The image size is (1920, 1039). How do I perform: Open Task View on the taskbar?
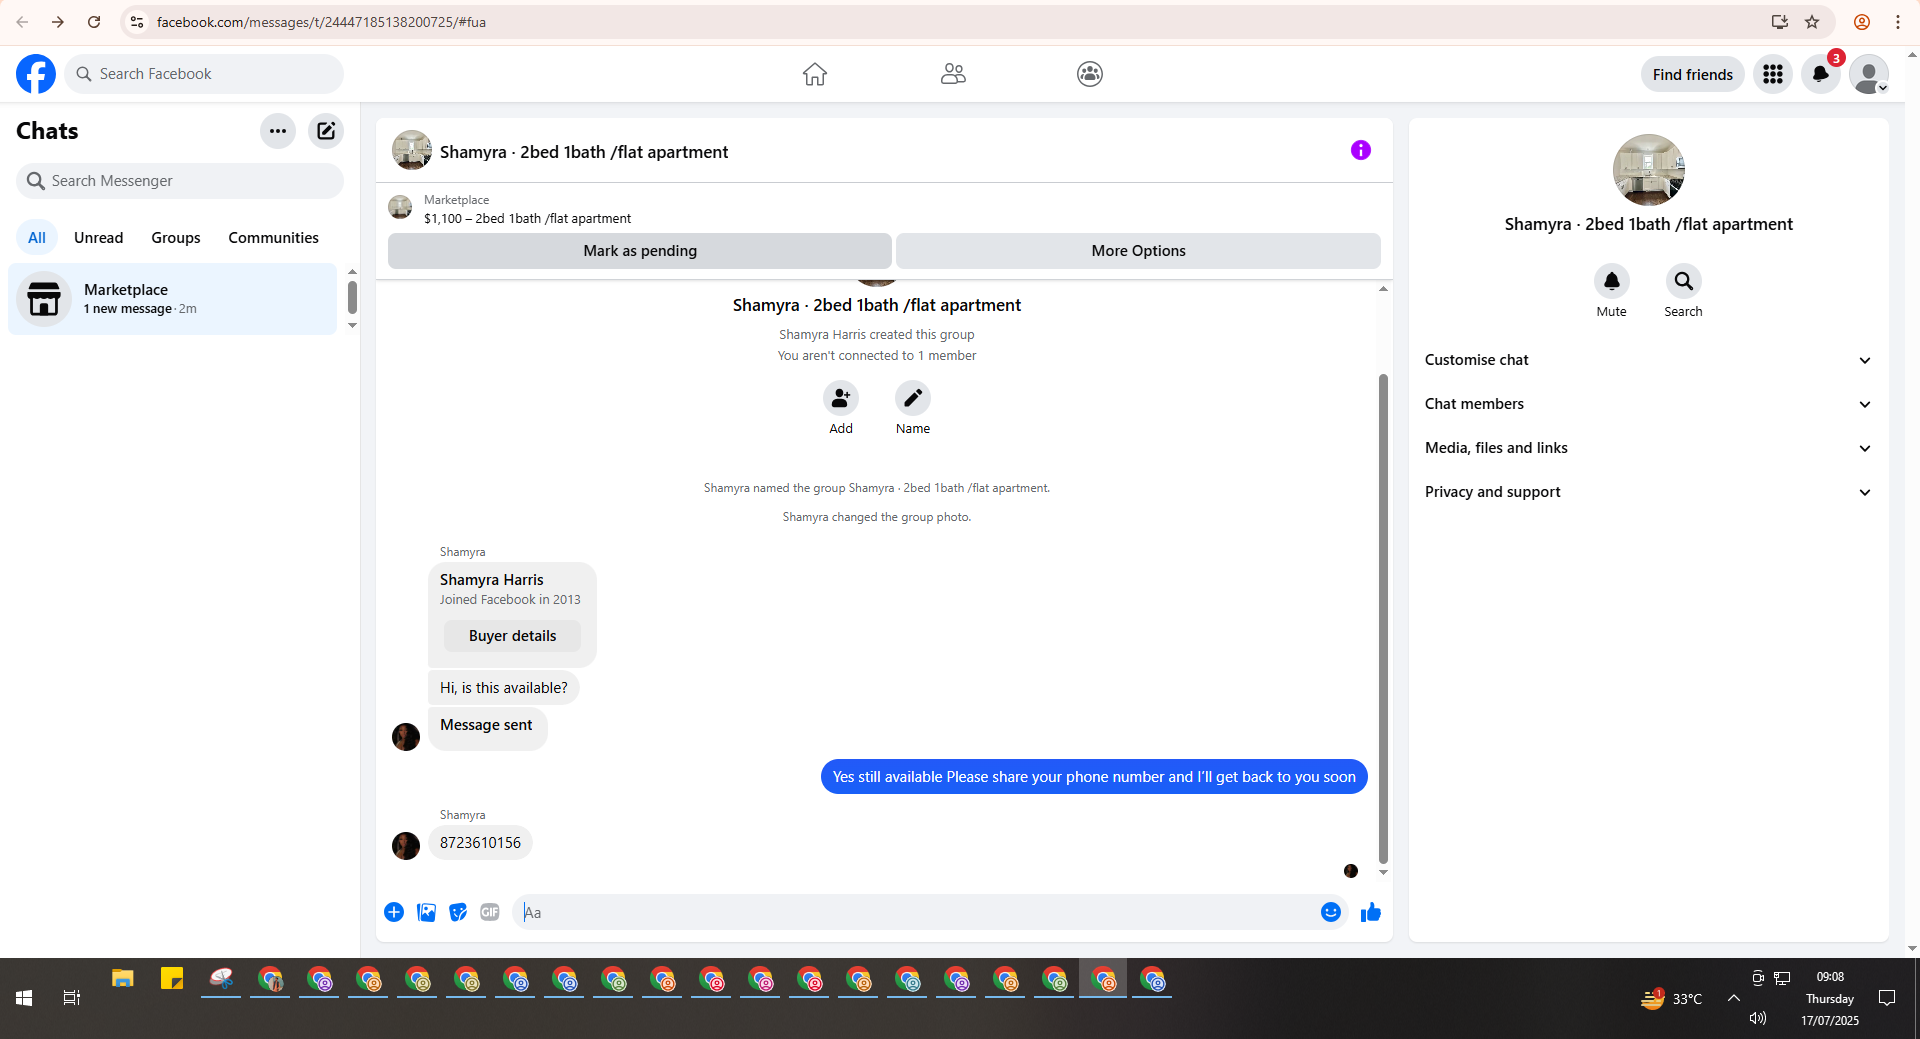pos(72,998)
